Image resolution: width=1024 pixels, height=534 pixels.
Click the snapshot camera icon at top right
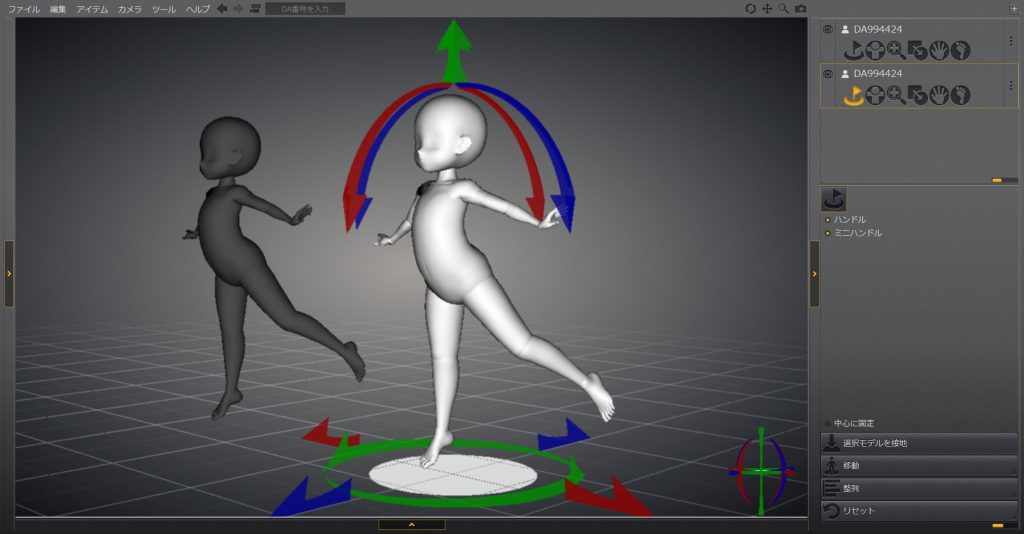[800, 8]
